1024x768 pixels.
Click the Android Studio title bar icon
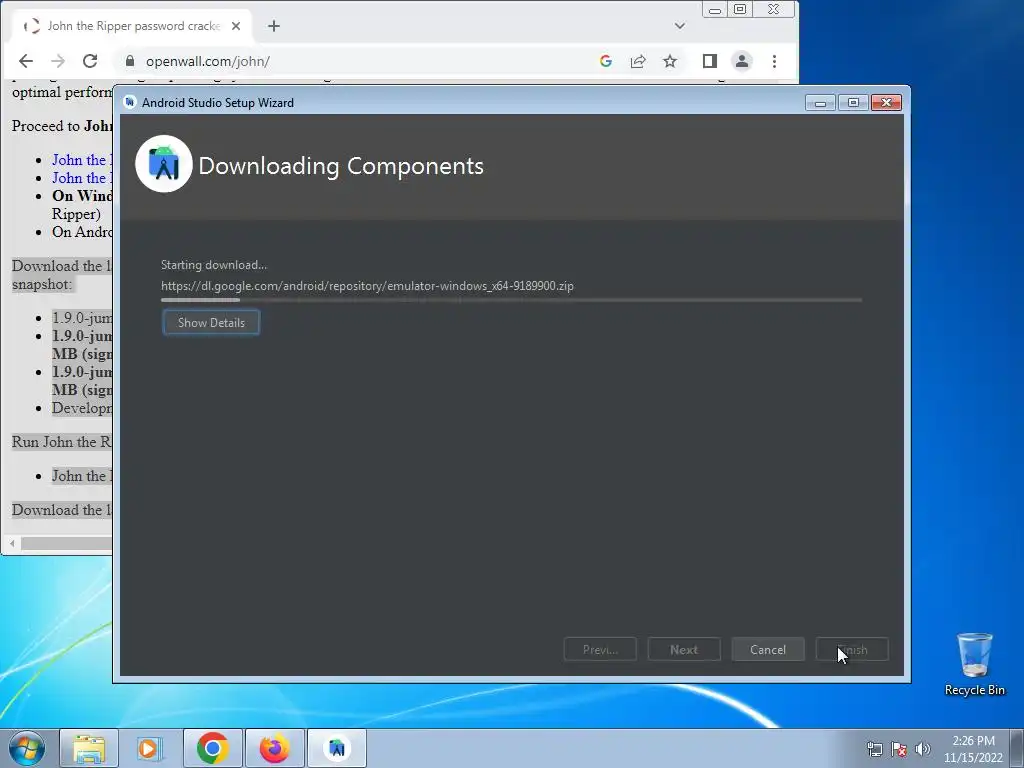(130, 102)
